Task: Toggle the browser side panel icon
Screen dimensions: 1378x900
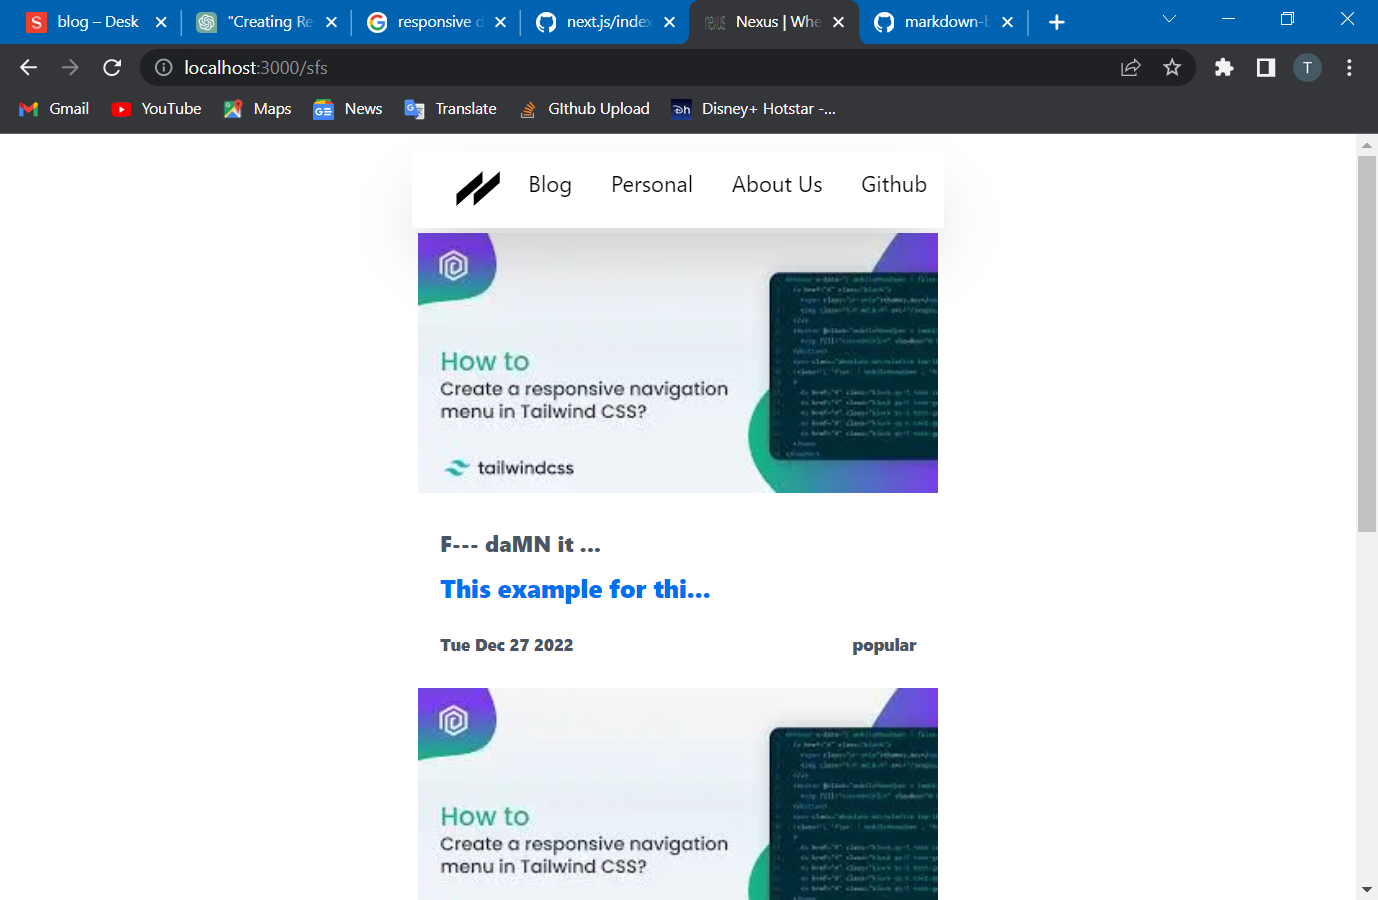Action: (x=1266, y=67)
